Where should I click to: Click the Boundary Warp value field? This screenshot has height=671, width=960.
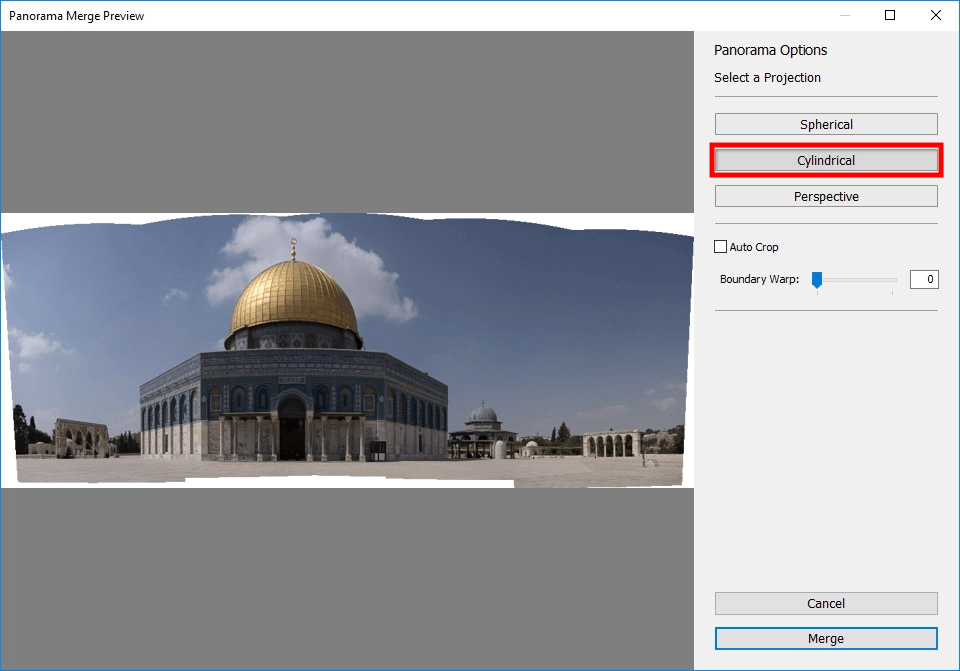924,279
